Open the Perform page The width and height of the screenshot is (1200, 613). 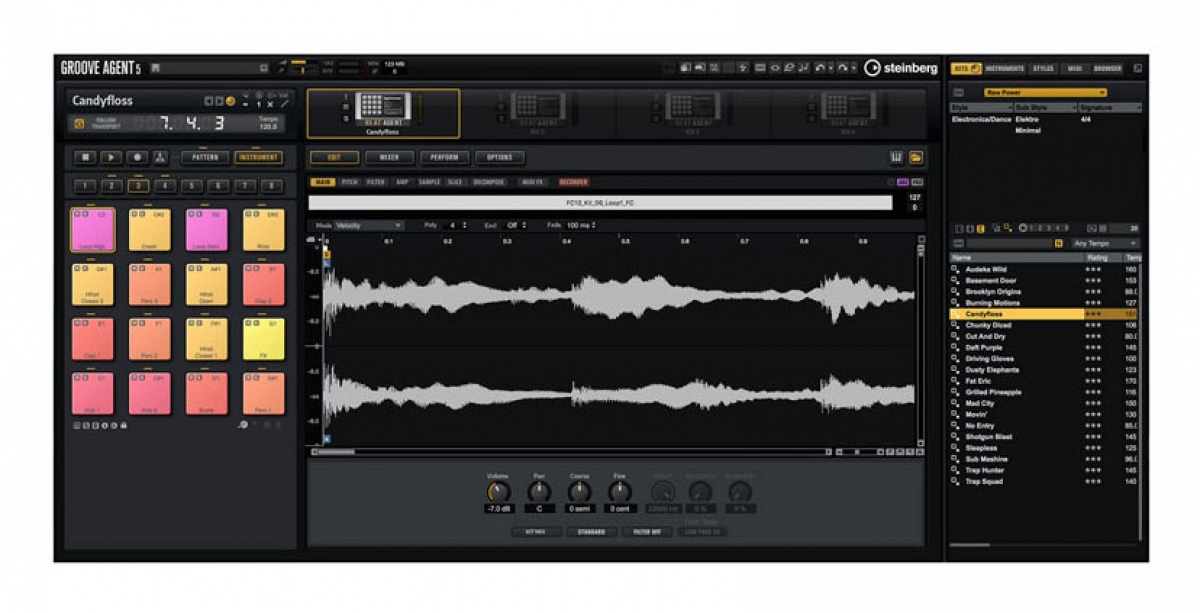444,157
